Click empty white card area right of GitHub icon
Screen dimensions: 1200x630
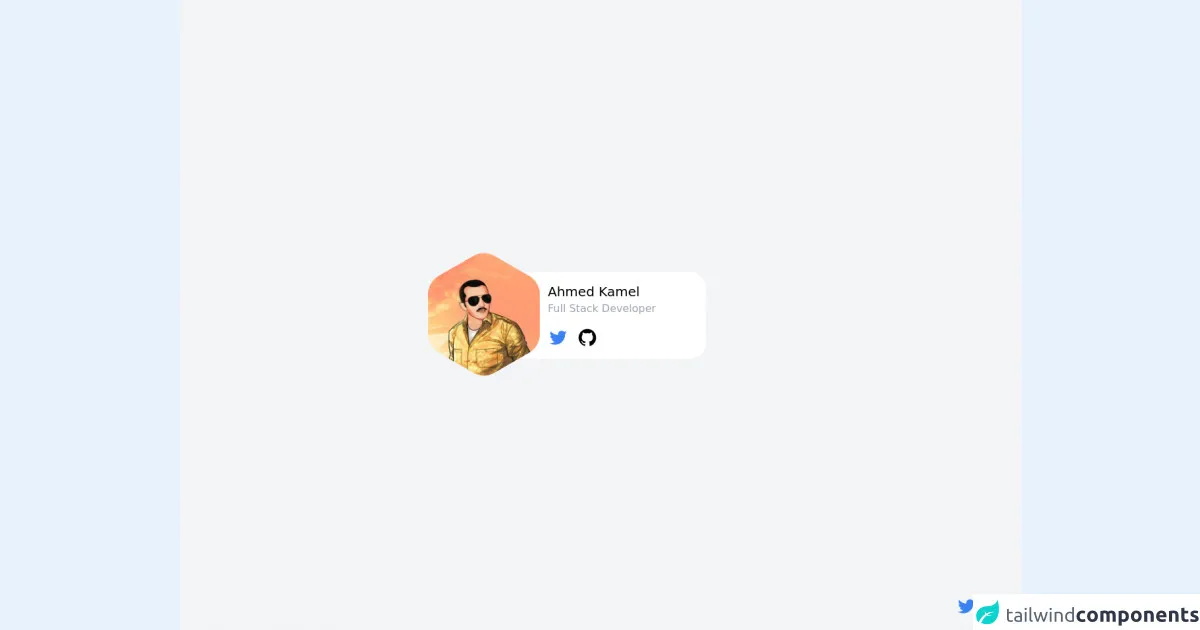(x=650, y=338)
